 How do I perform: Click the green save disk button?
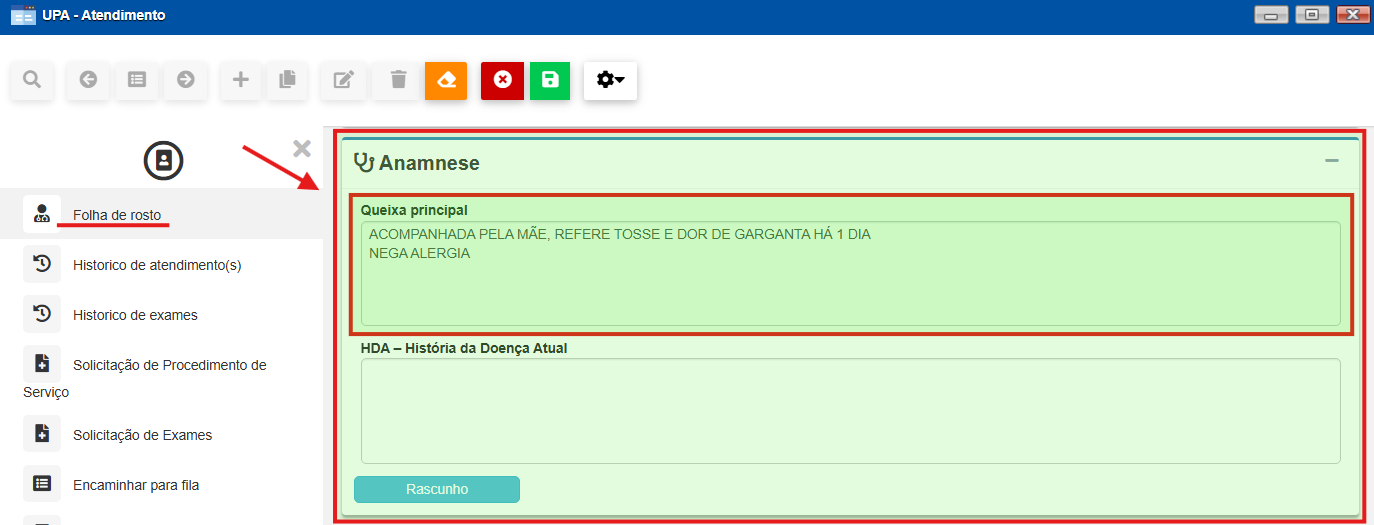point(550,80)
